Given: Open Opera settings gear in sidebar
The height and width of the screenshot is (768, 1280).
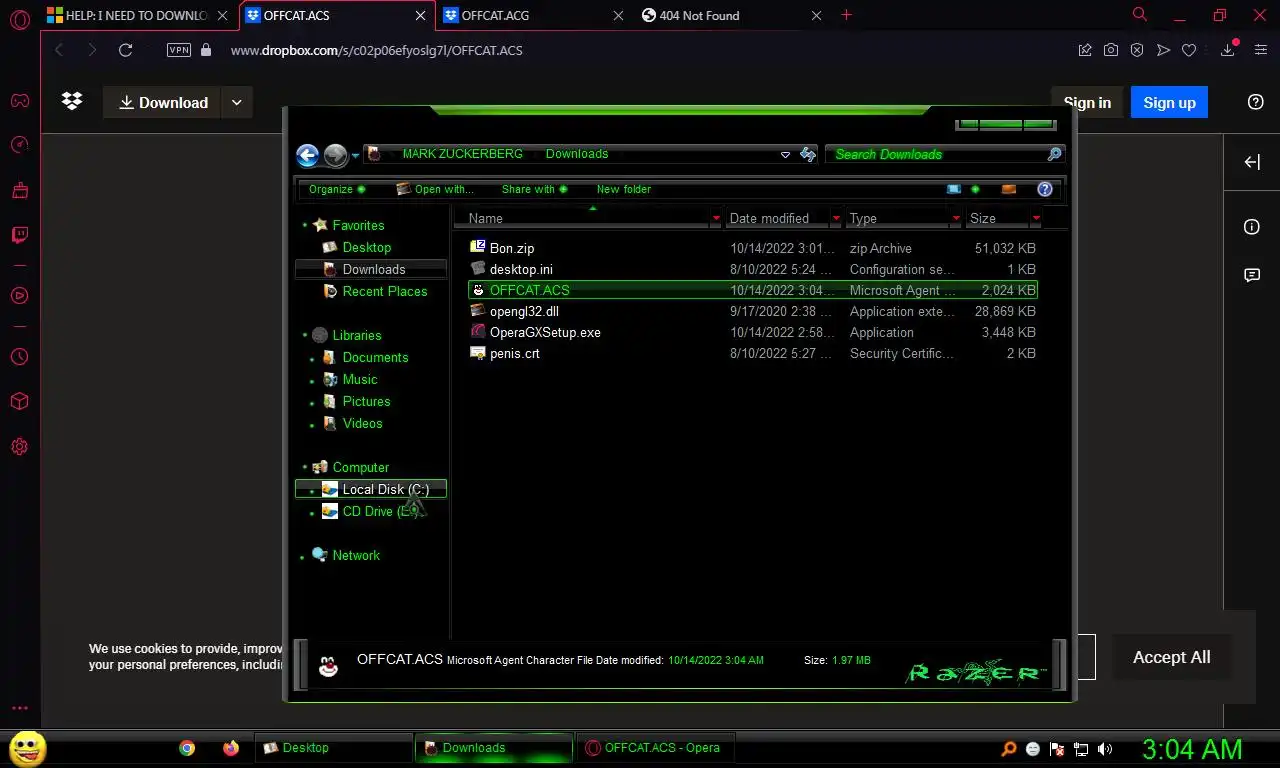Looking at the screenshot, I should (19, 447).
